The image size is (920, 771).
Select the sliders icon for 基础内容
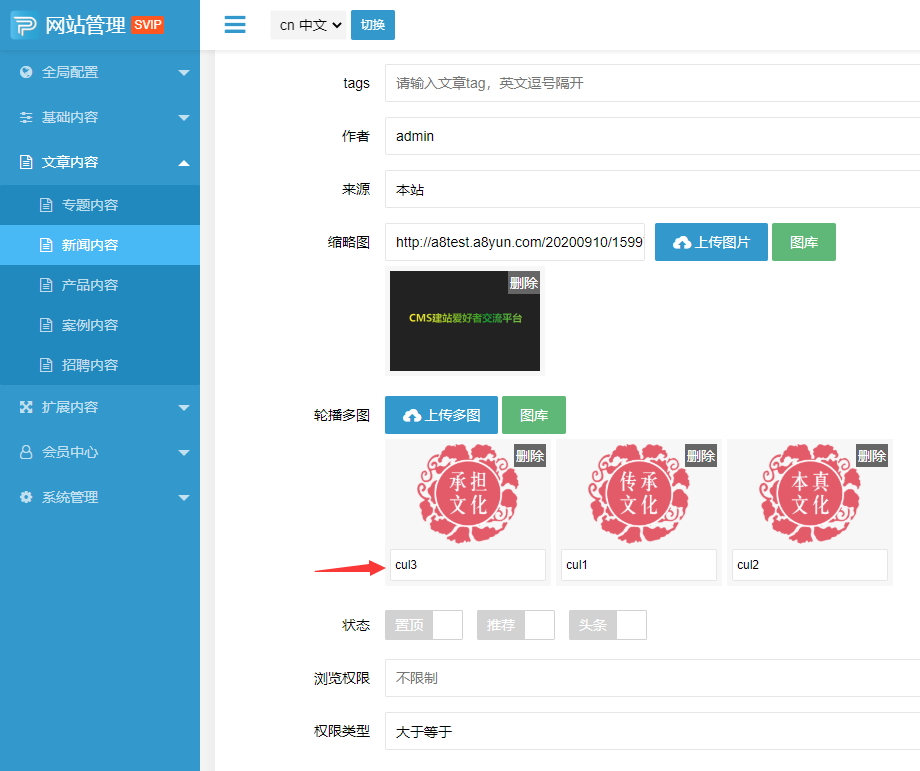pos(24,117)
